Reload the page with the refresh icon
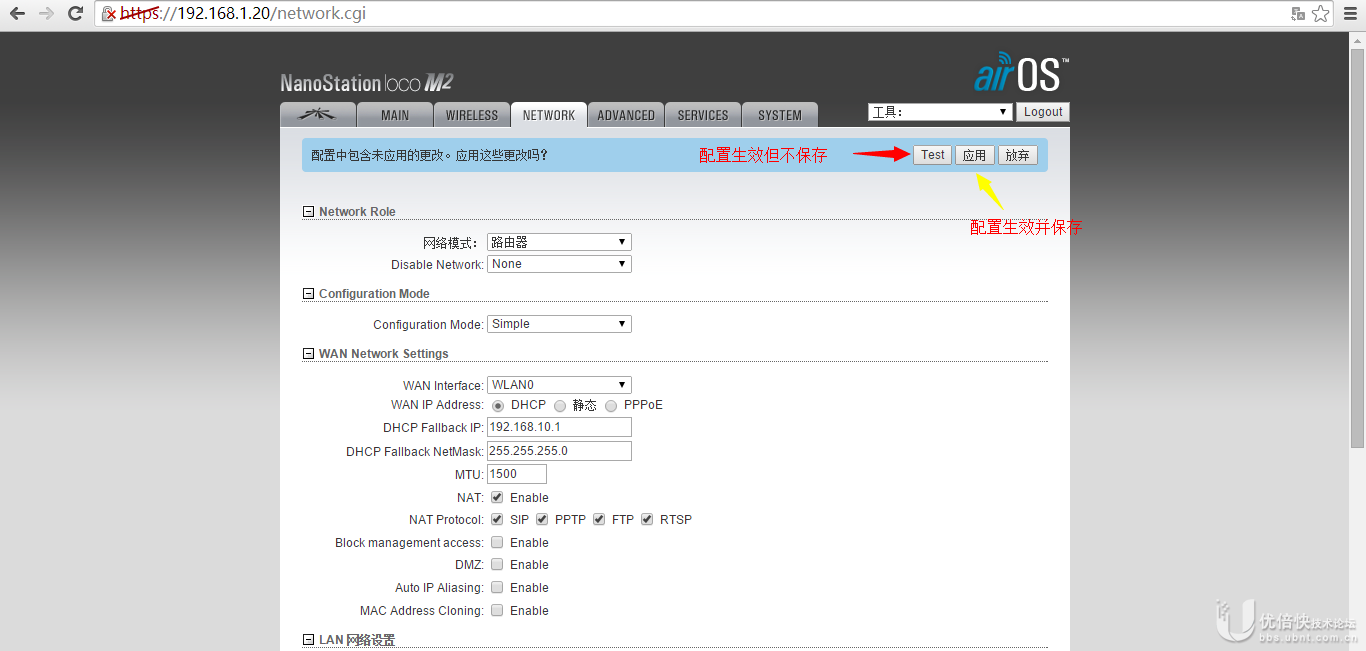Image resolution: width=1366 pixels, height=651 pixels. 75,14
